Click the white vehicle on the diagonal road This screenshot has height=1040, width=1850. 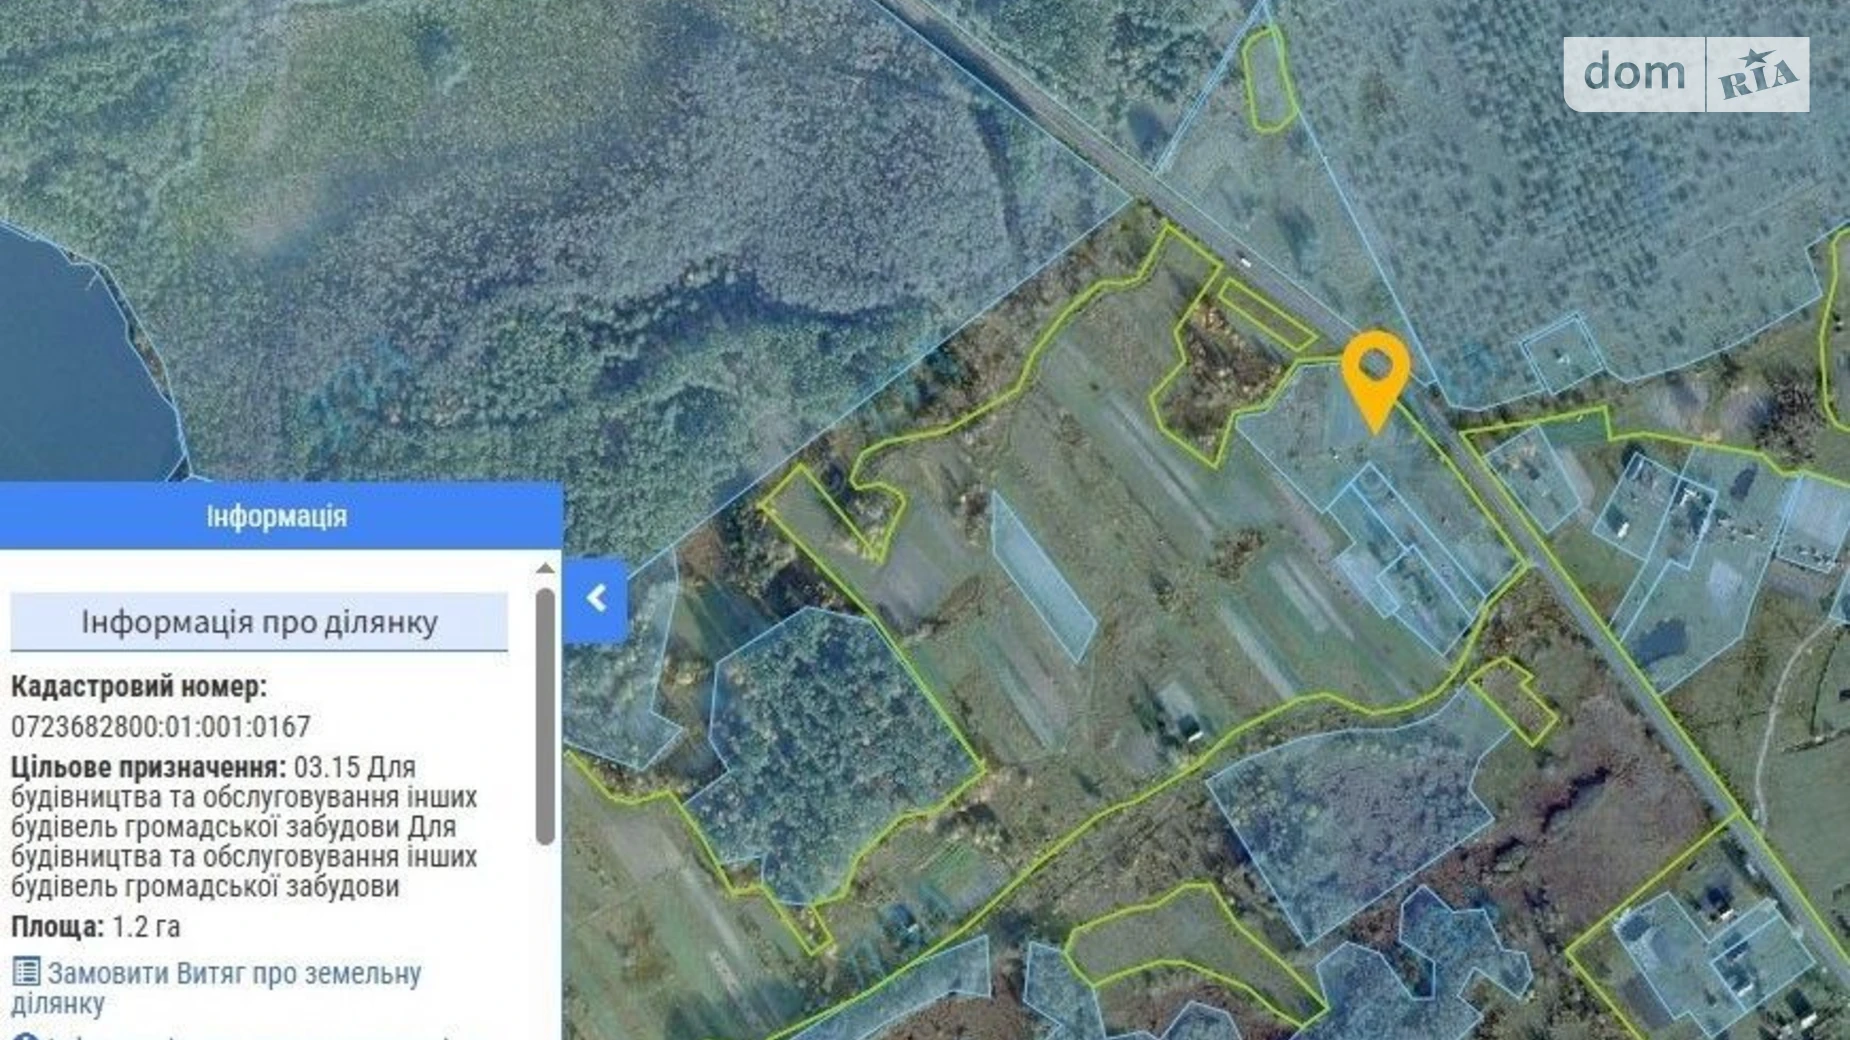[1244, 262]
